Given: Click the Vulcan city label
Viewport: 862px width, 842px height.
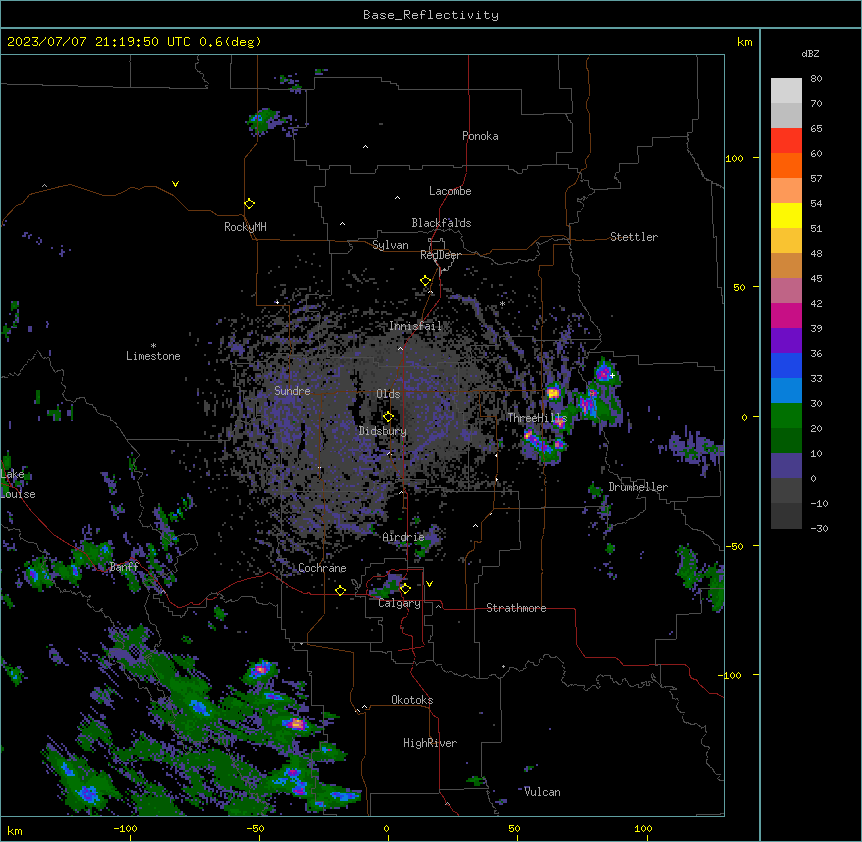Looking at the screenshot, I should coord(542,792).
